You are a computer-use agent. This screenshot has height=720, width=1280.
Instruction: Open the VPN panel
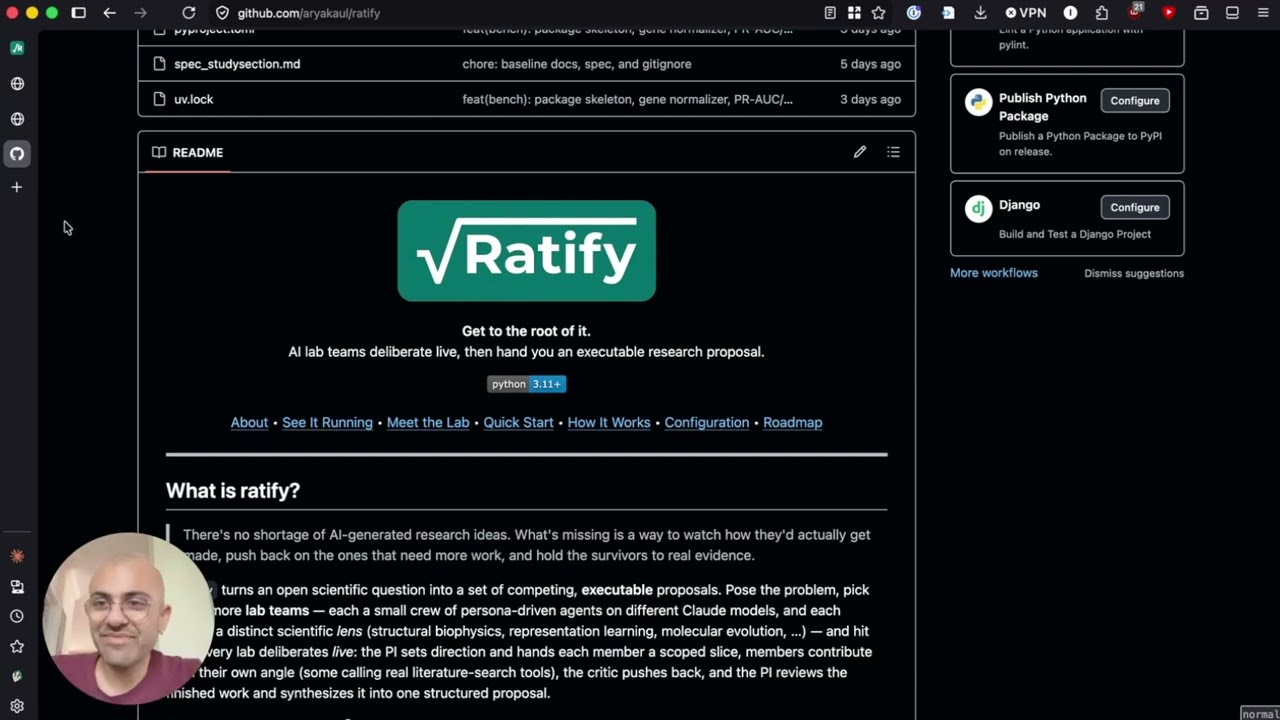point(1025,13)
